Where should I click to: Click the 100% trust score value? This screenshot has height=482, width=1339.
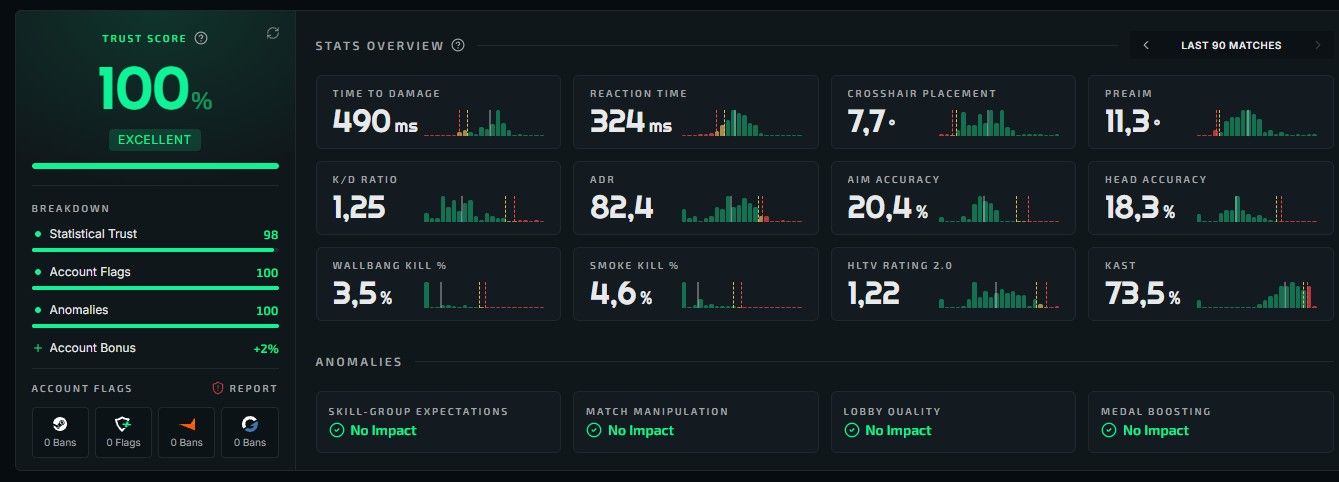[x=155, y=89]
